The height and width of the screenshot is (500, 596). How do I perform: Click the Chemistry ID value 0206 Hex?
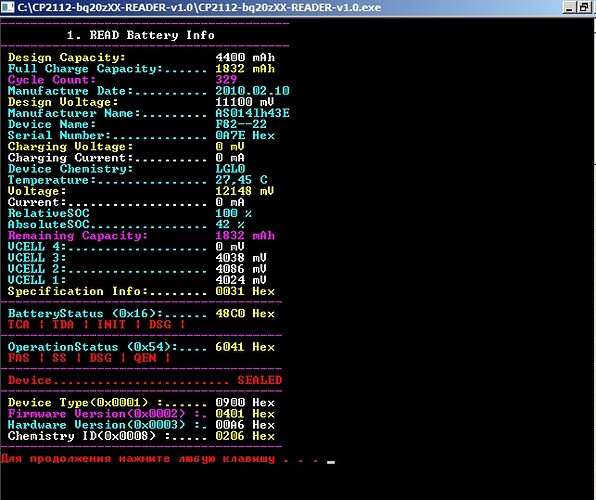[245, 436]
